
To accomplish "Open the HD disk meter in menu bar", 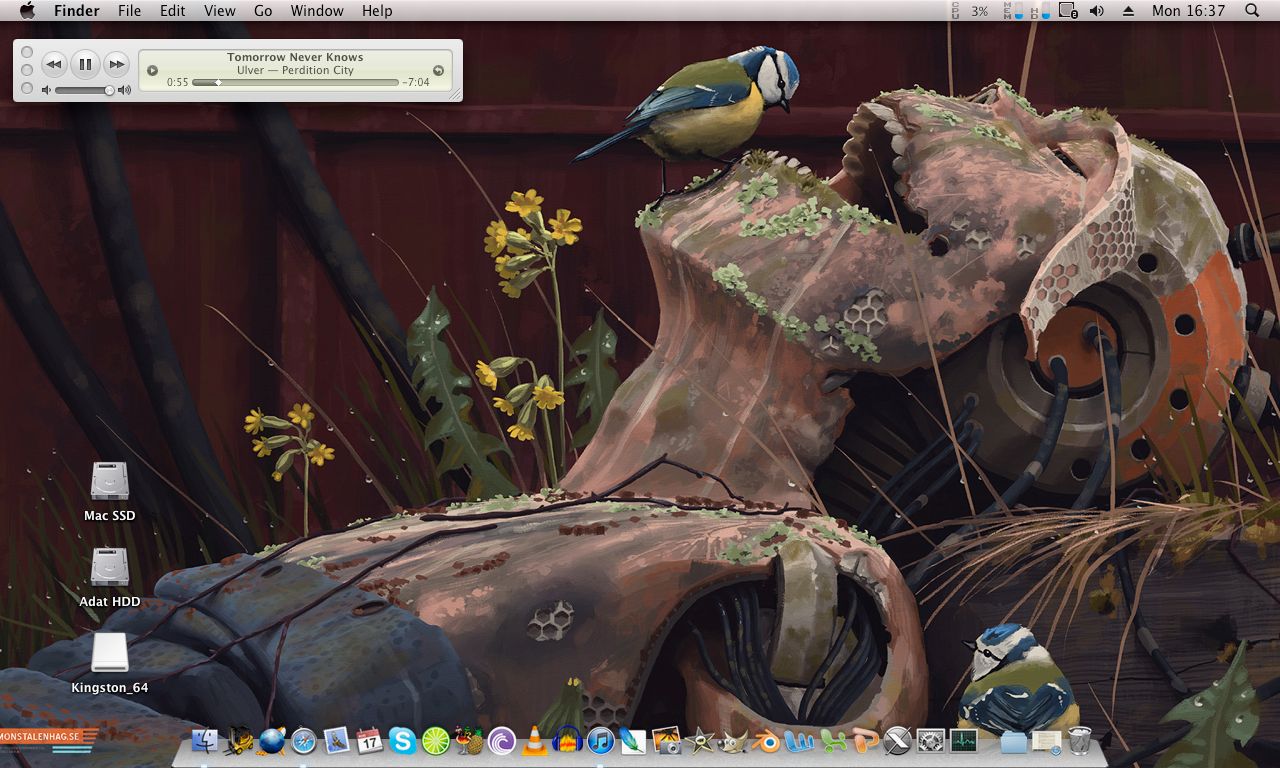I will (x=1040, y=10).
